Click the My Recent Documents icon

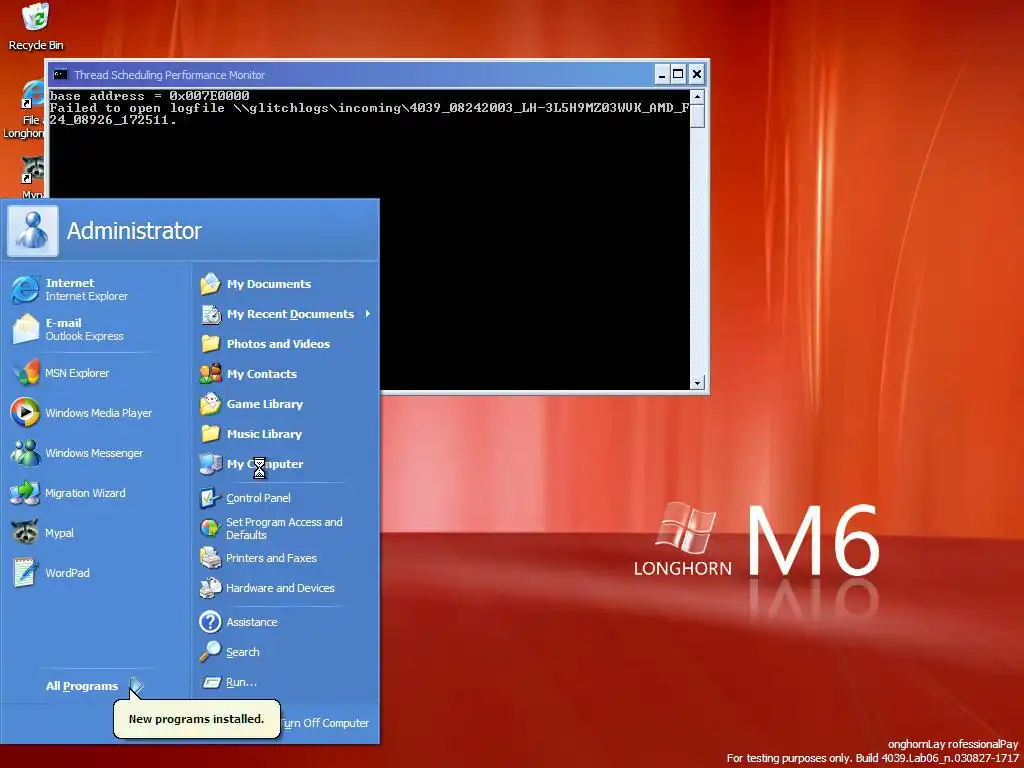coord(210,314)
